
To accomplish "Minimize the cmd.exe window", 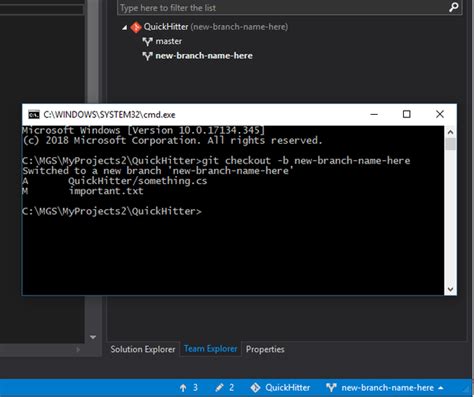I will (374, 114).
